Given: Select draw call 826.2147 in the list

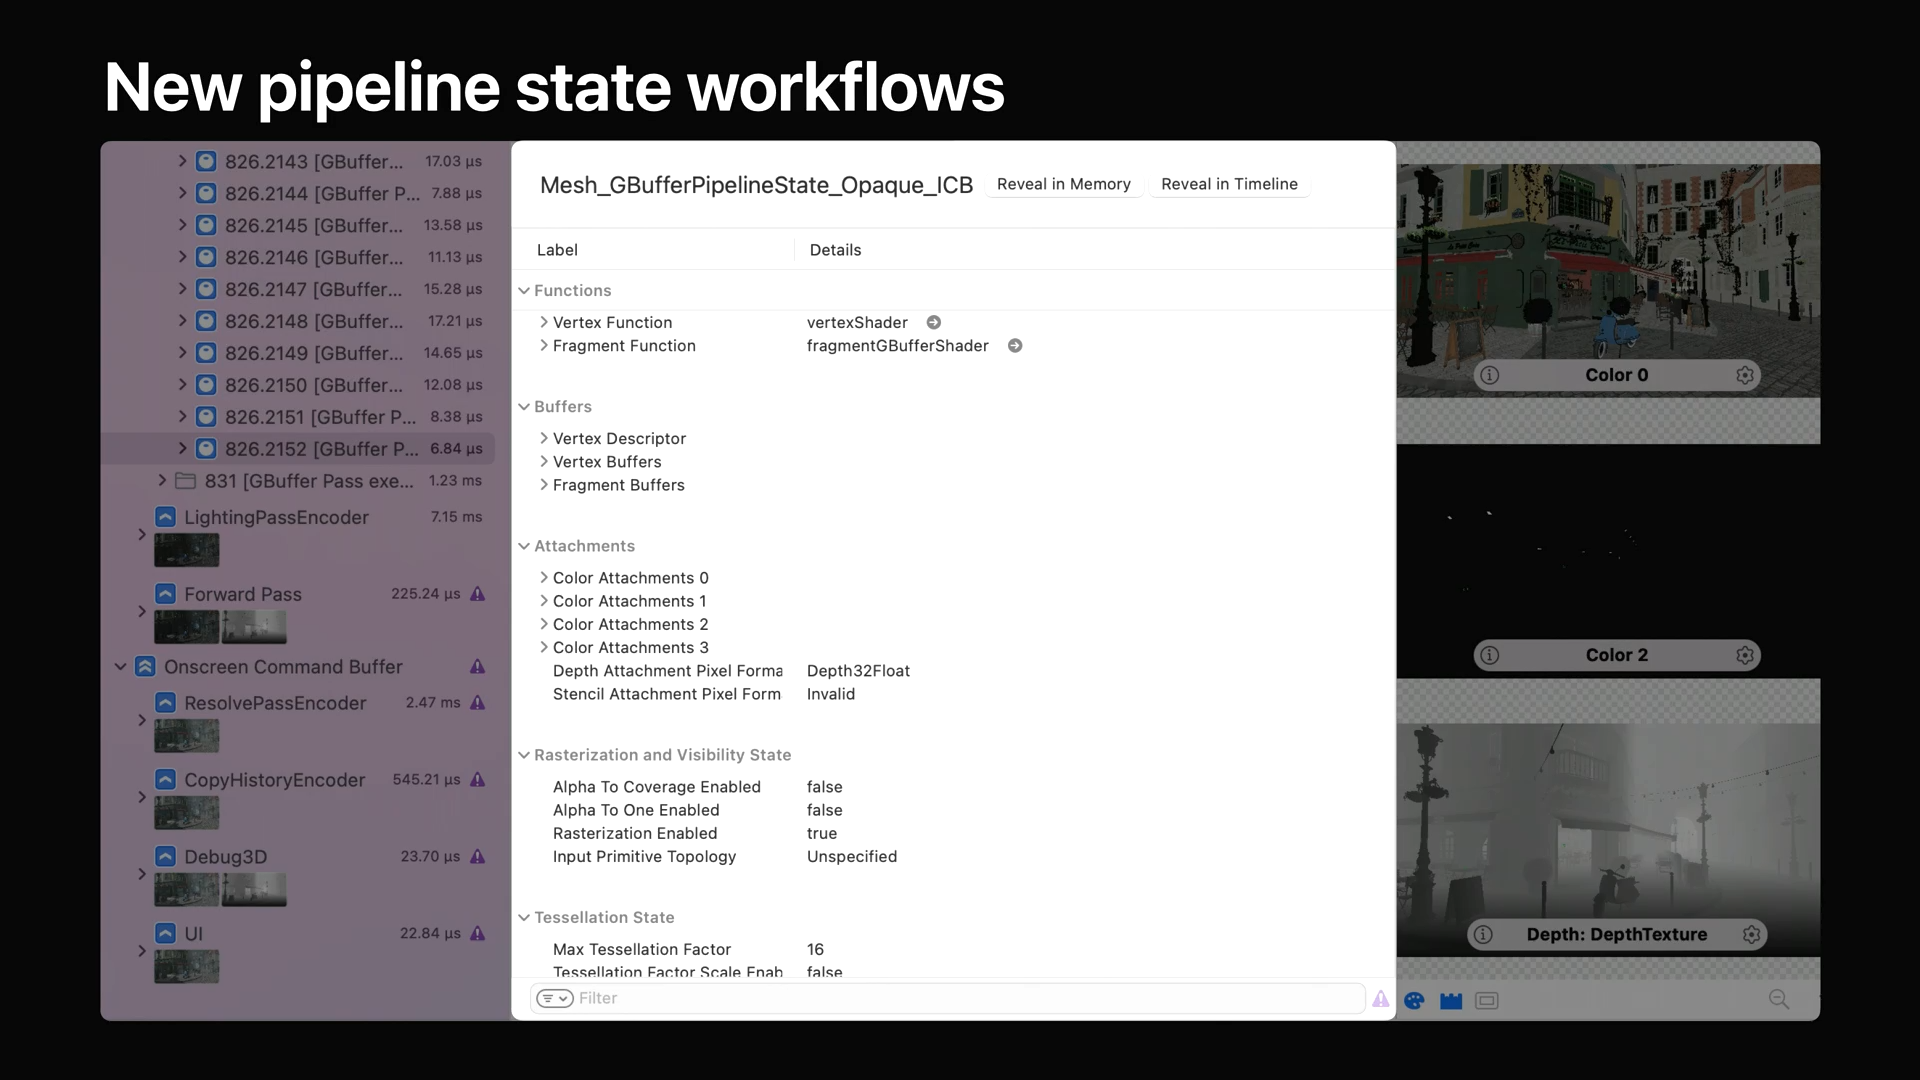Looking at the screenshot, I should coord(313,289).
